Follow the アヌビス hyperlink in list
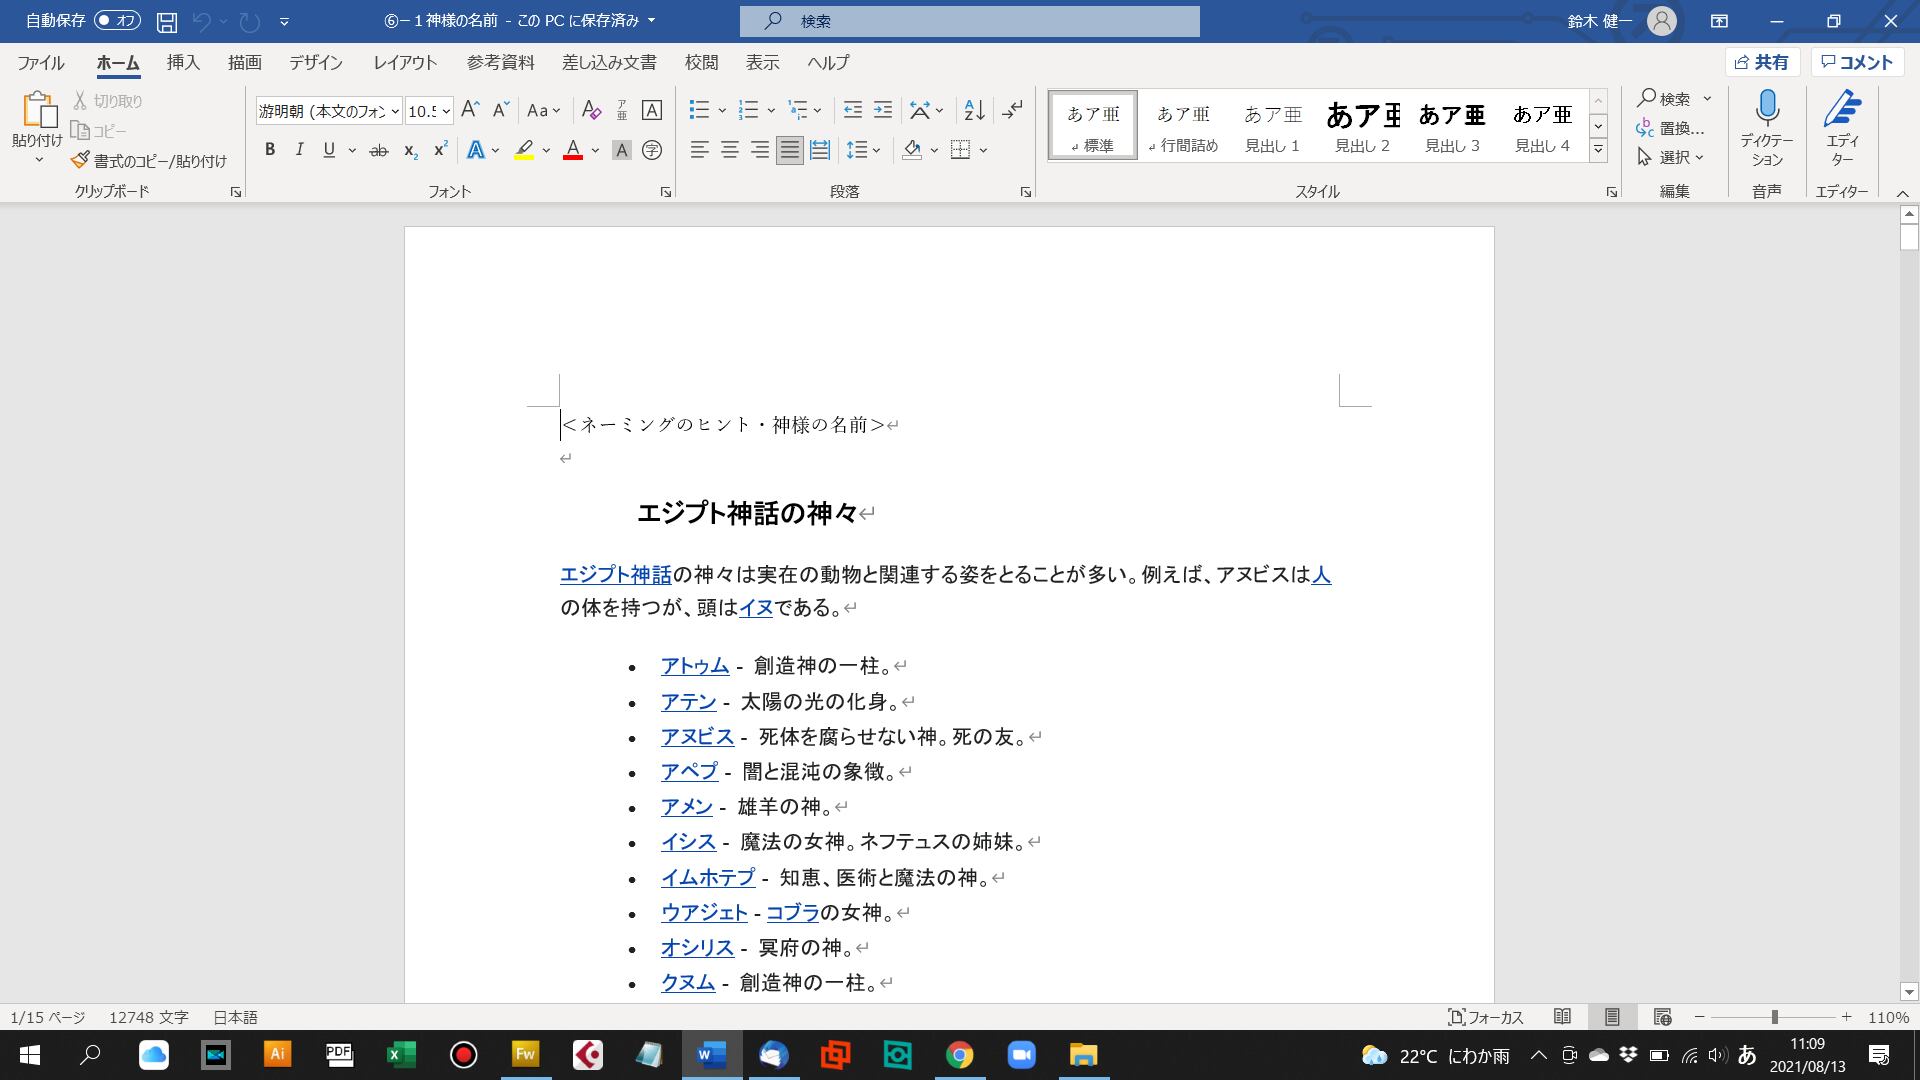 697,737
